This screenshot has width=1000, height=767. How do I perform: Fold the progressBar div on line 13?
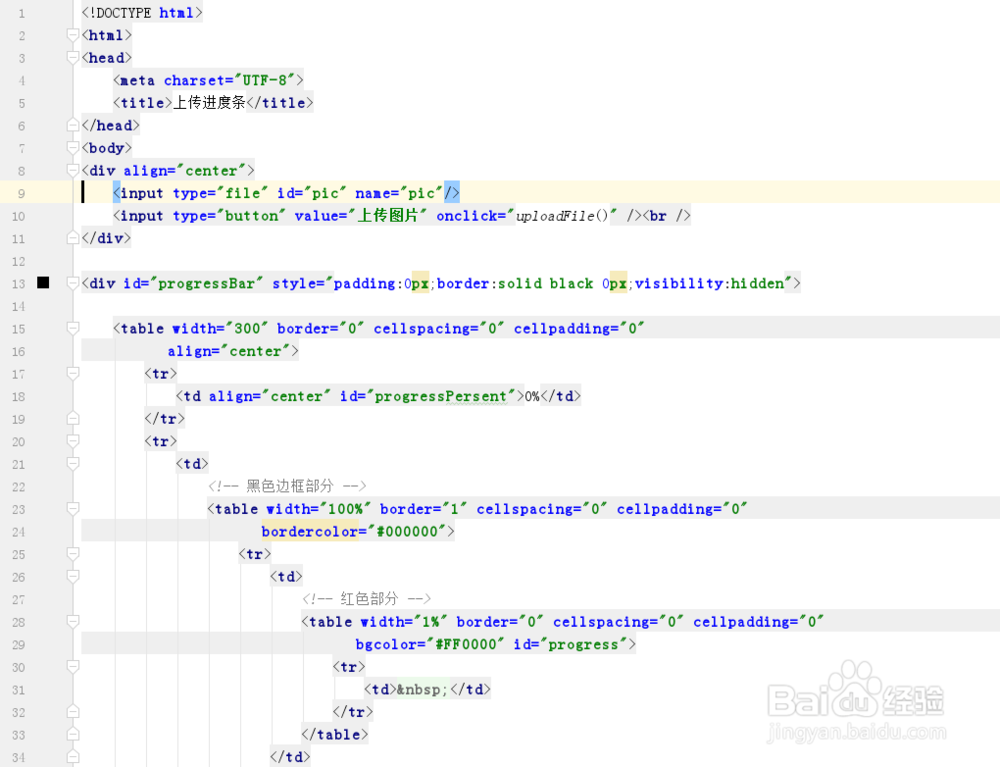pos(73,283)
